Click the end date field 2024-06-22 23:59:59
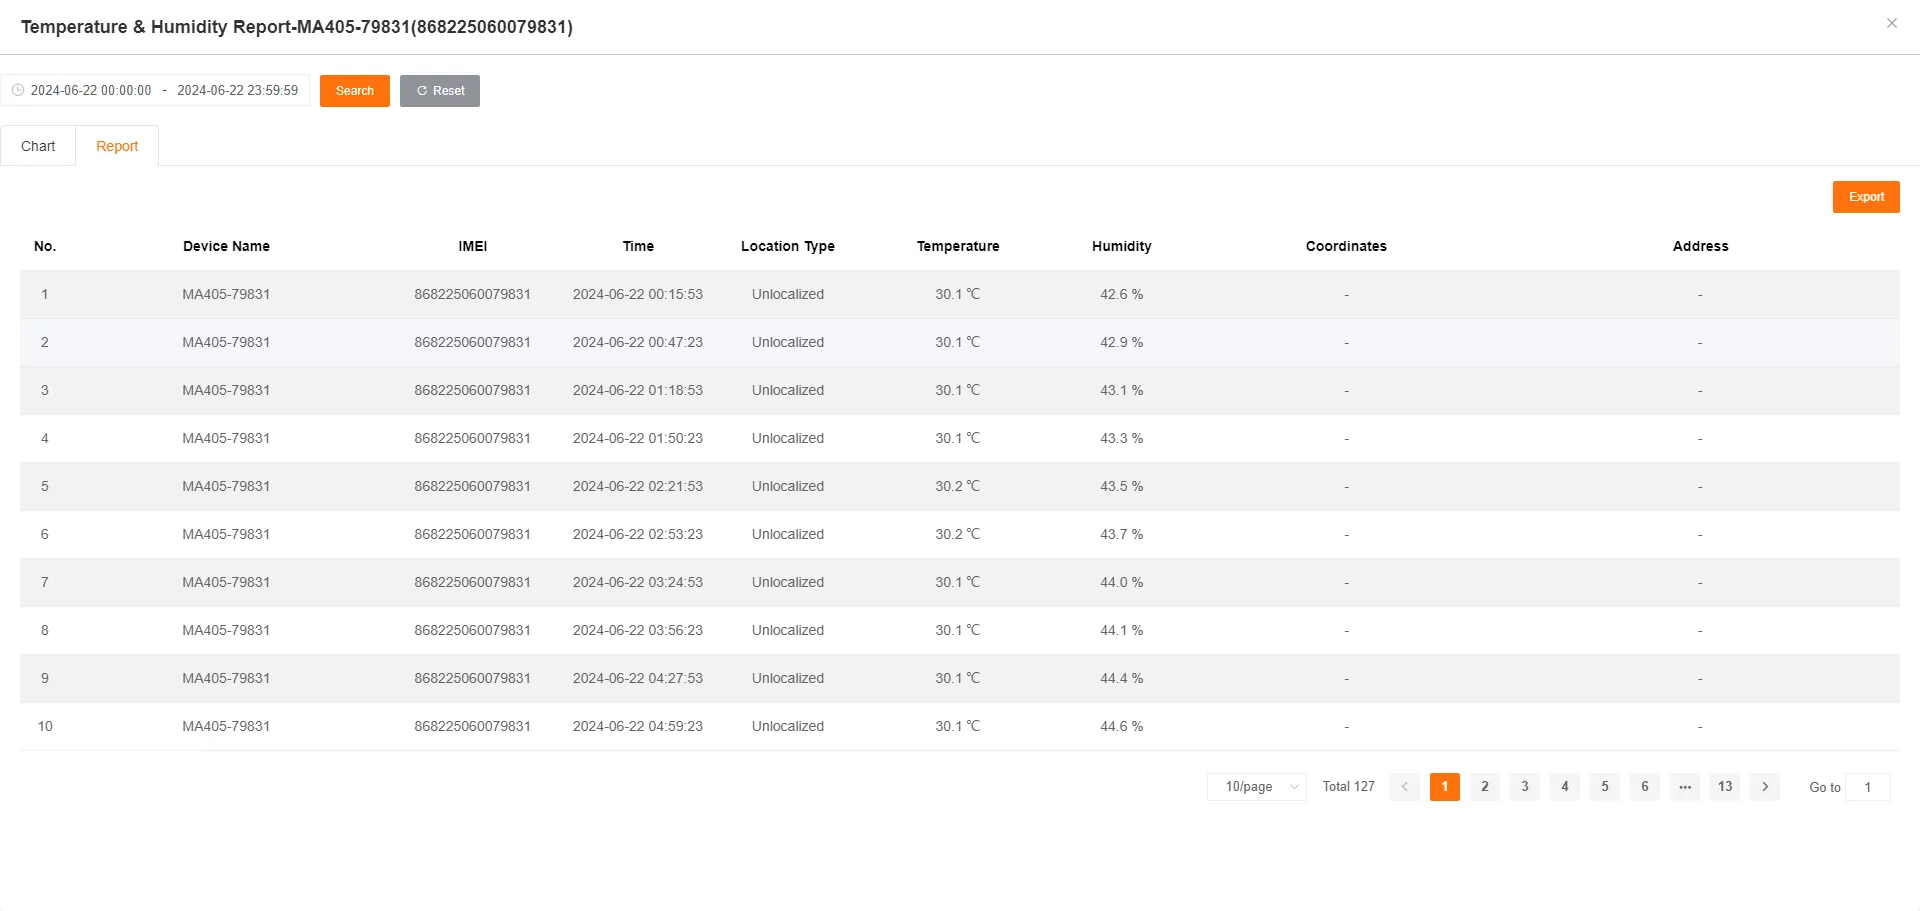Viewport: 1920px width, 911px height. click(x=238, y=90)
